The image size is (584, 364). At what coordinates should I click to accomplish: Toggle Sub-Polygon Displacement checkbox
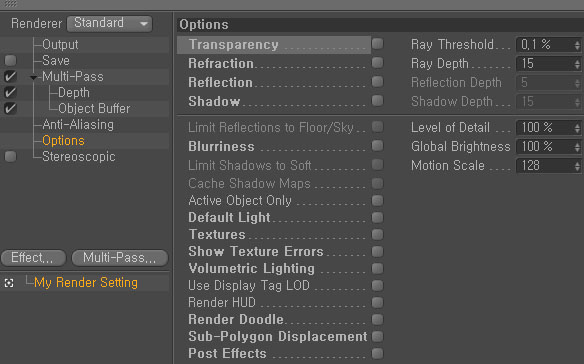(x=377, y=336)
